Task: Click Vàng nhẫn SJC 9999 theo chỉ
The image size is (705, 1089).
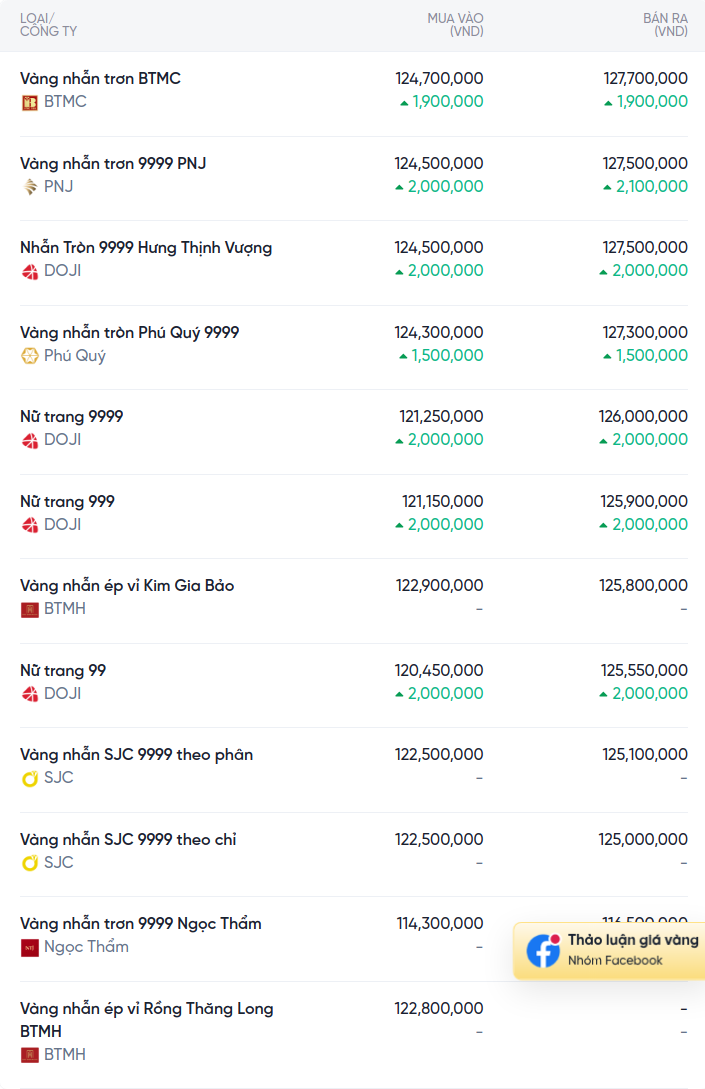Action: click(x=128, y=839)
